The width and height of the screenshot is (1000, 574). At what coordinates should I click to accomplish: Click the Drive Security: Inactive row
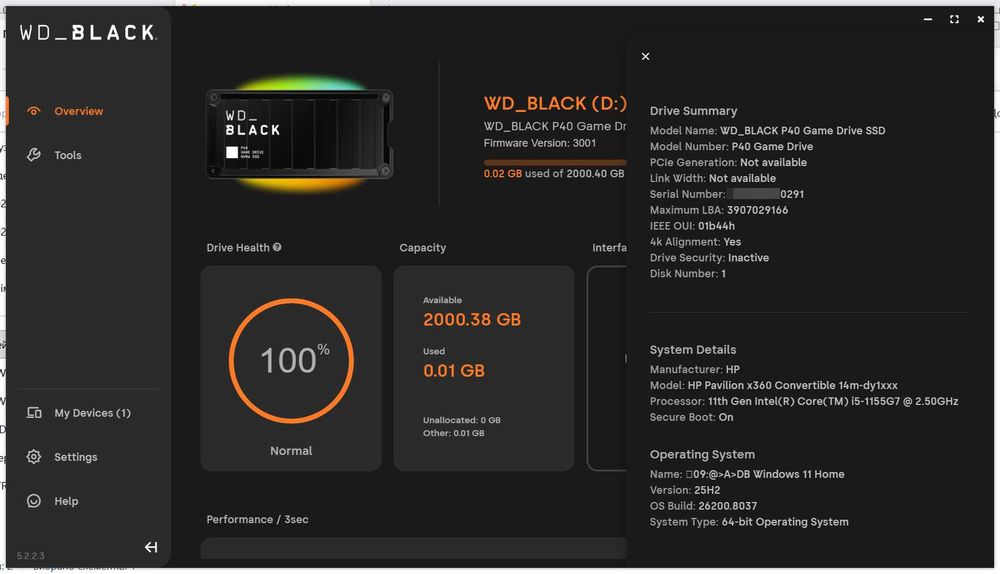709,258
